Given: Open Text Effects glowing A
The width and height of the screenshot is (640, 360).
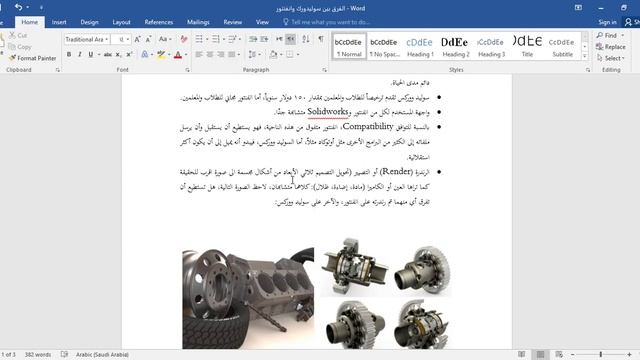Looking at the screenshot, I should pyautogui.click(x=144, y=54).
